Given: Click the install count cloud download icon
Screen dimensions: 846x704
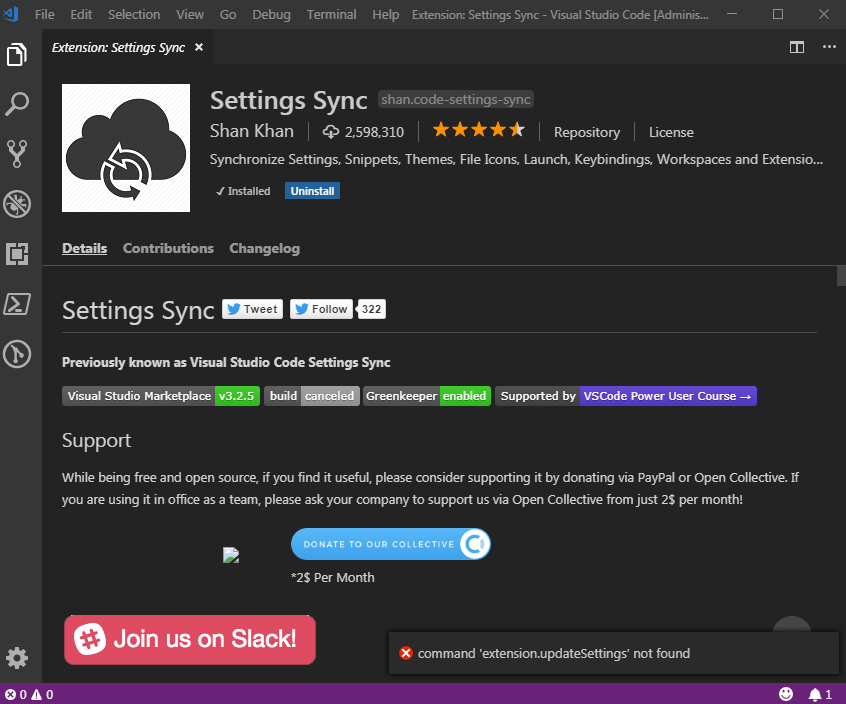Looking at the screenshot, I should tap(331, 132).
